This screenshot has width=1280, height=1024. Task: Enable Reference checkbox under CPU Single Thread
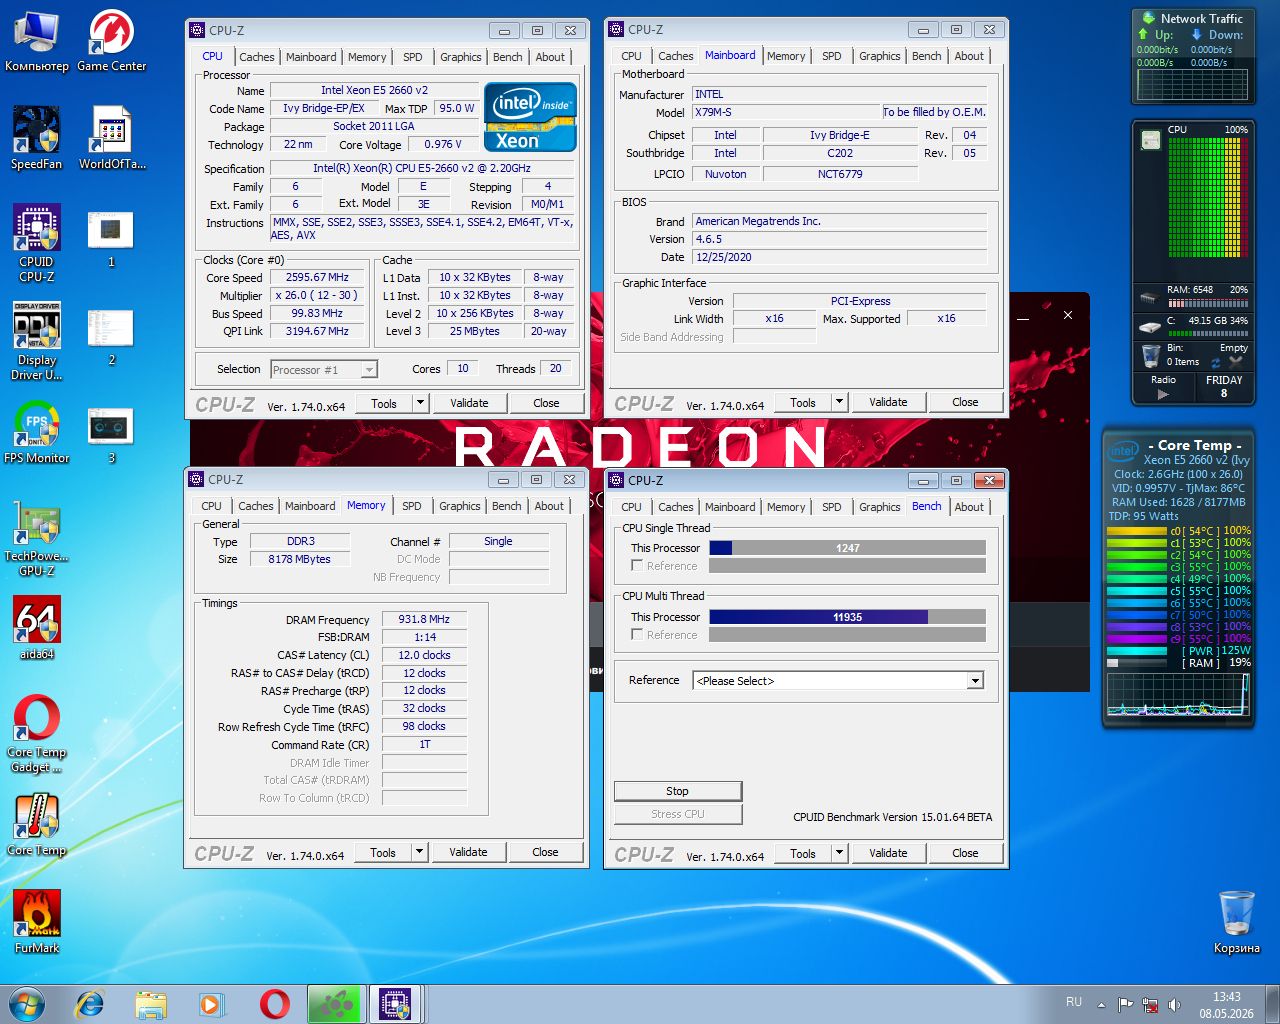coord(636,566)
